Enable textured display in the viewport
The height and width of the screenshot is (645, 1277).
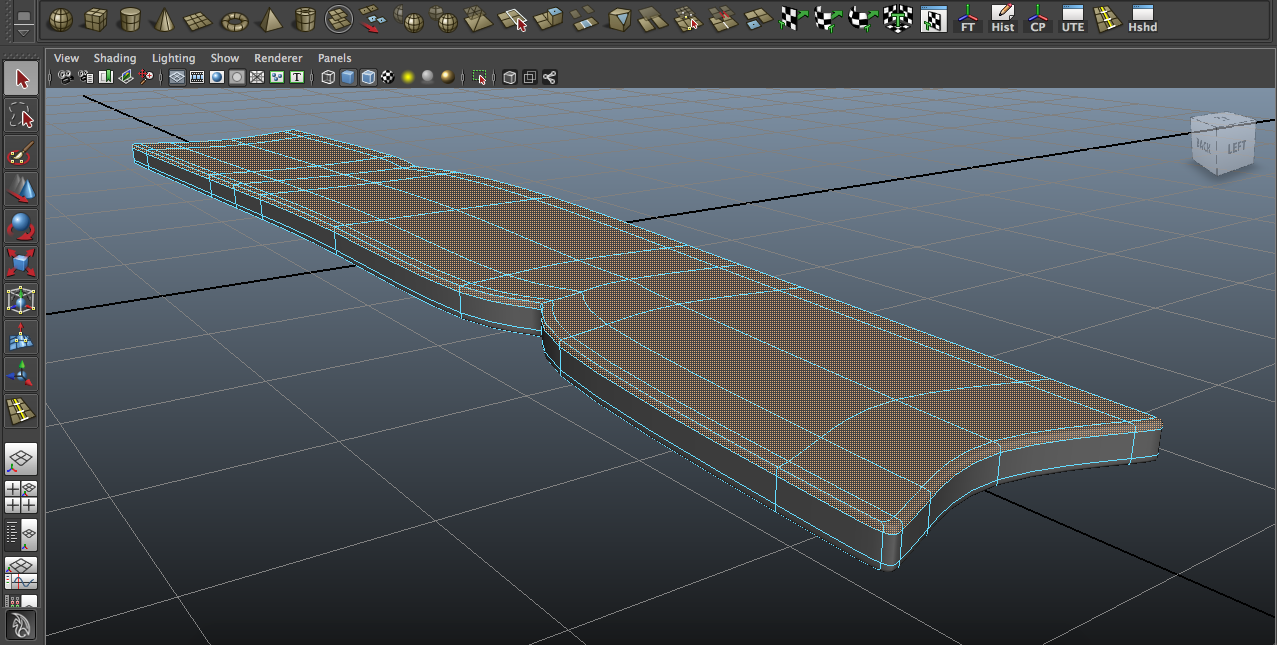[386, 77]
